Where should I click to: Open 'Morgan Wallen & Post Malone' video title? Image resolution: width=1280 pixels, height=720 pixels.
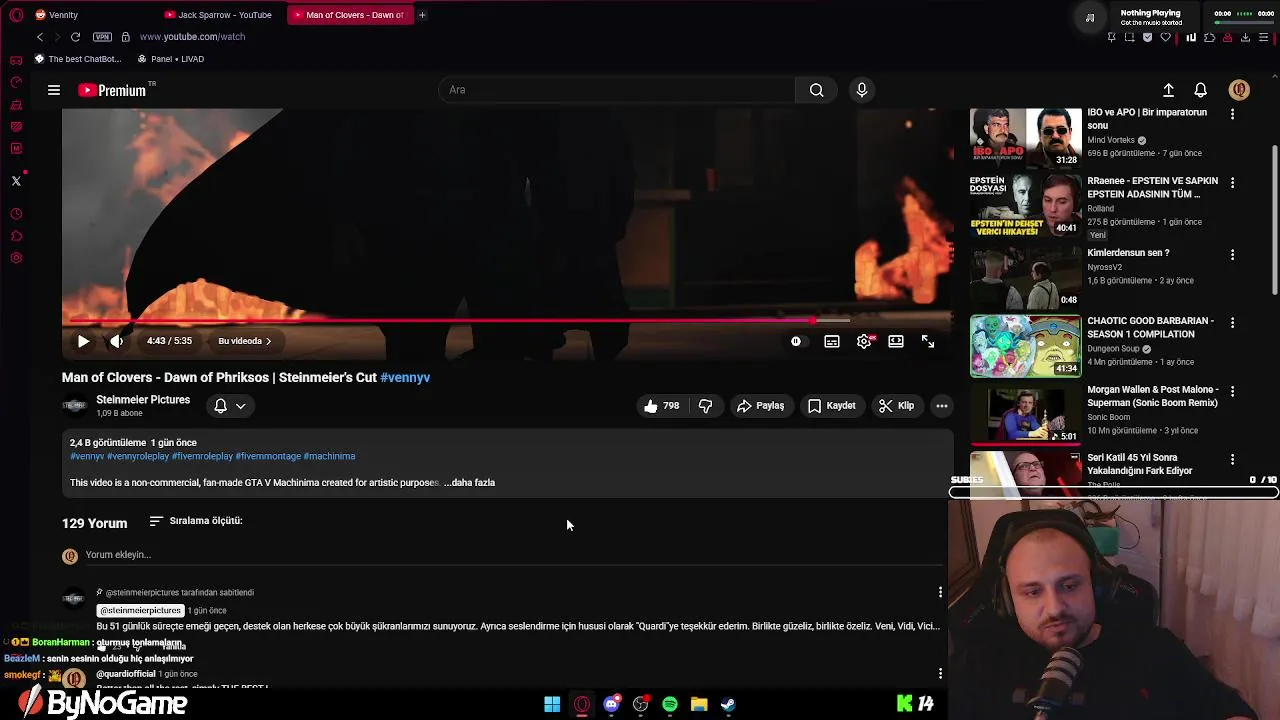pyautogui.click(x=1153, y=396)
